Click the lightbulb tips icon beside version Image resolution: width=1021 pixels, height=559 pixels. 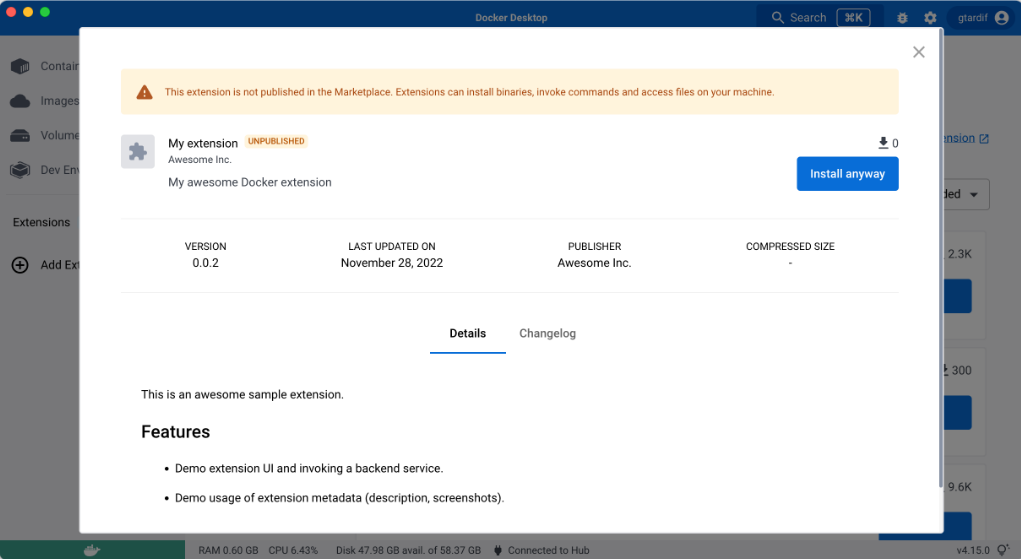tap(1003, 550)
